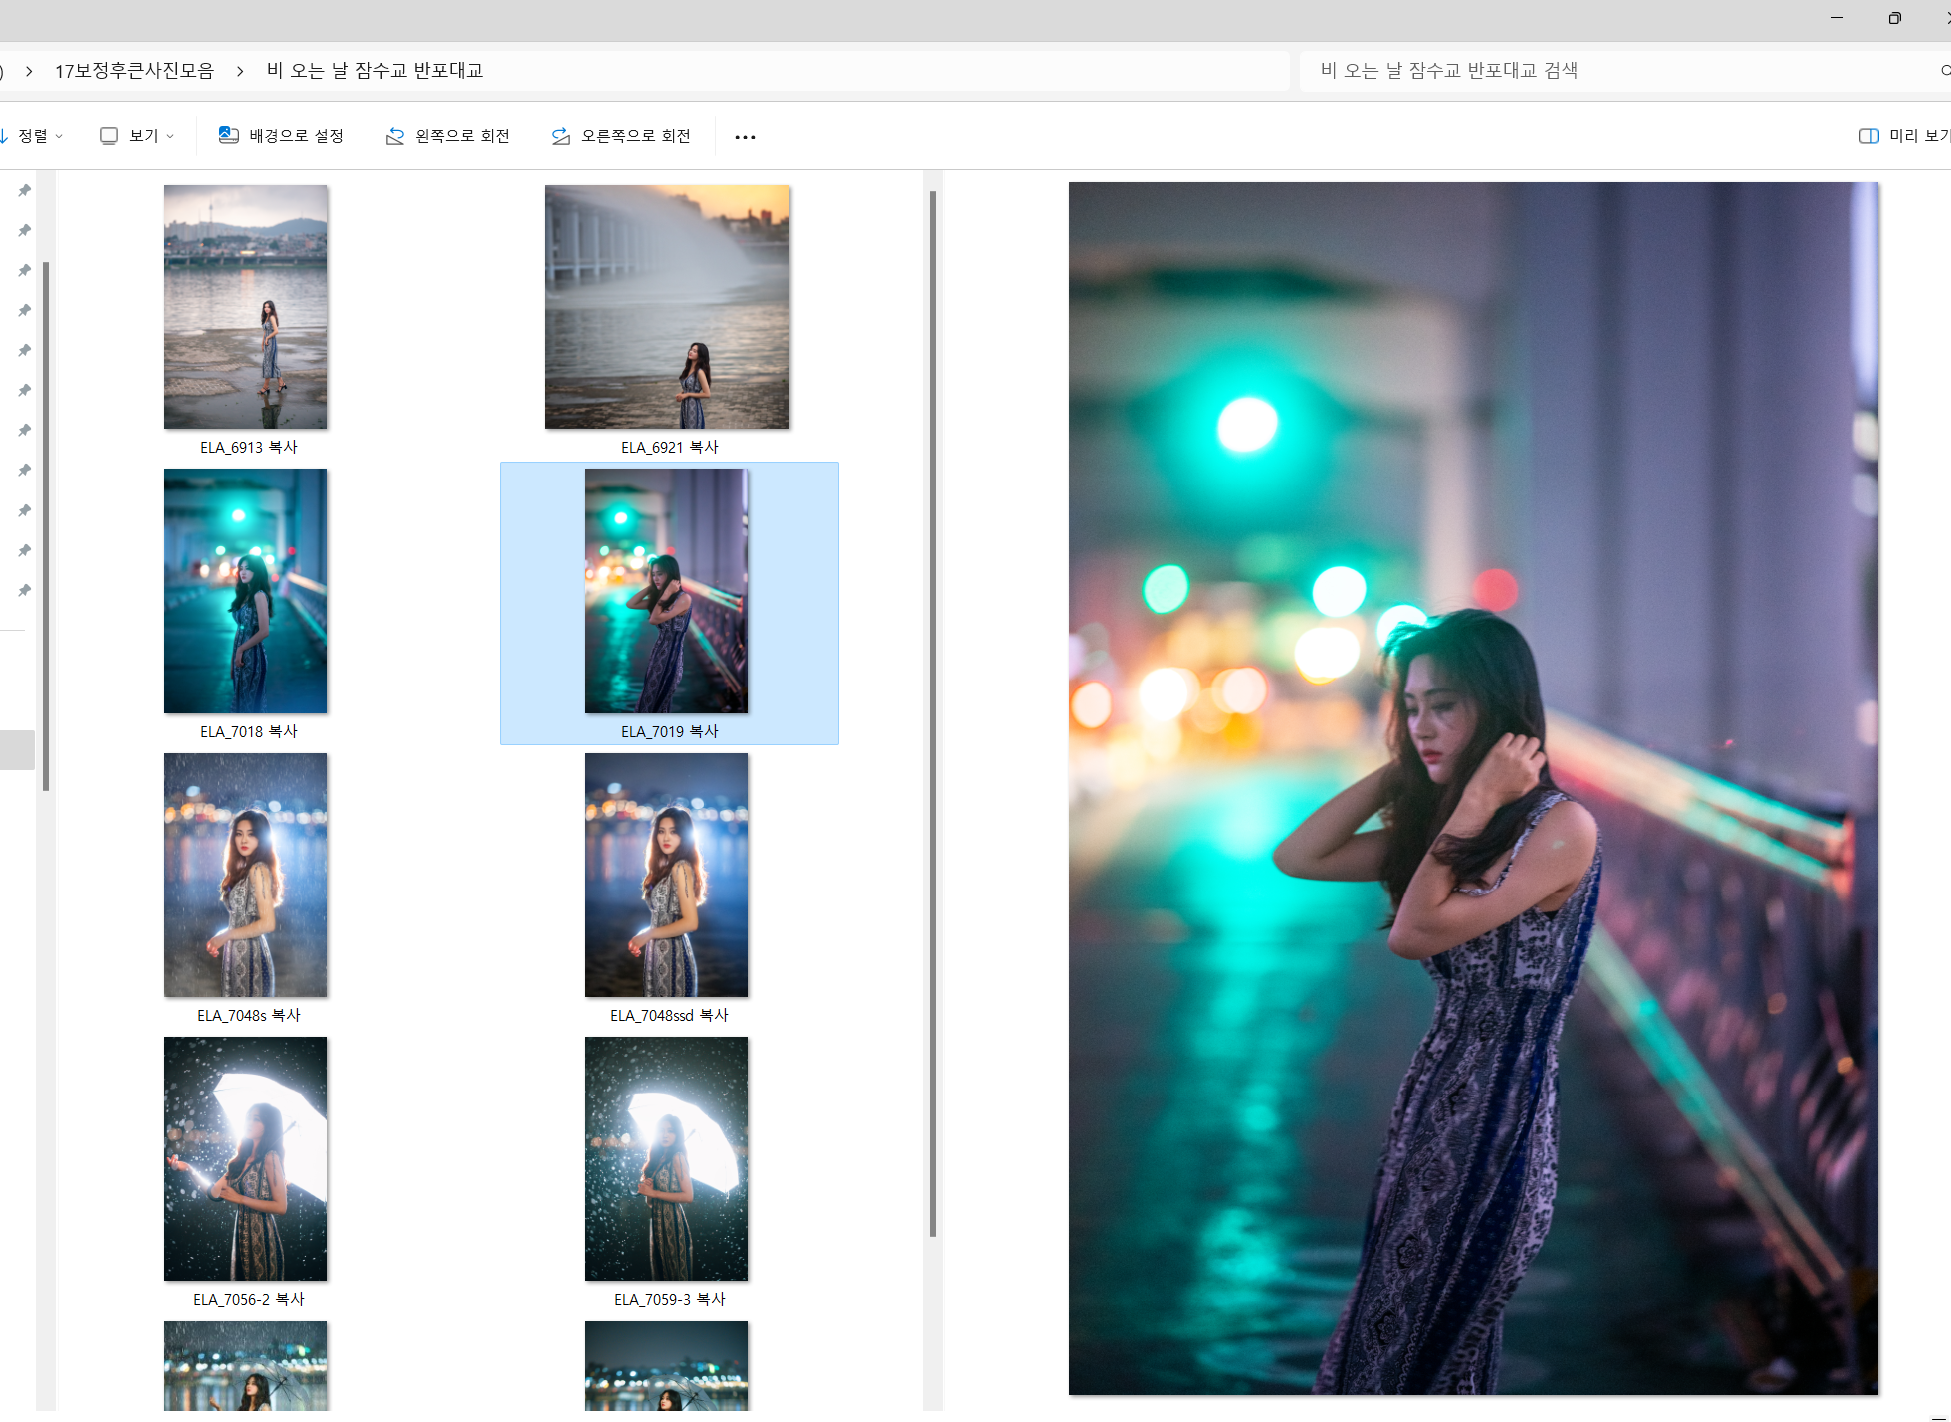
Task: Click the last pin icon in sidebar
Action: (25, 590)
